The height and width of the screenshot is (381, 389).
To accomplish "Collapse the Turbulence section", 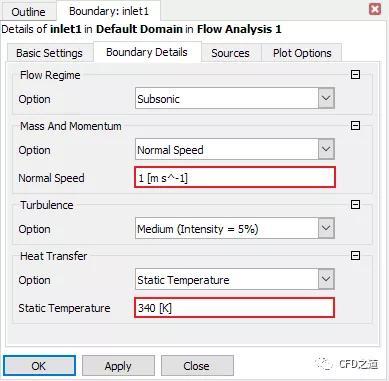I will click(x=355, y=204).
